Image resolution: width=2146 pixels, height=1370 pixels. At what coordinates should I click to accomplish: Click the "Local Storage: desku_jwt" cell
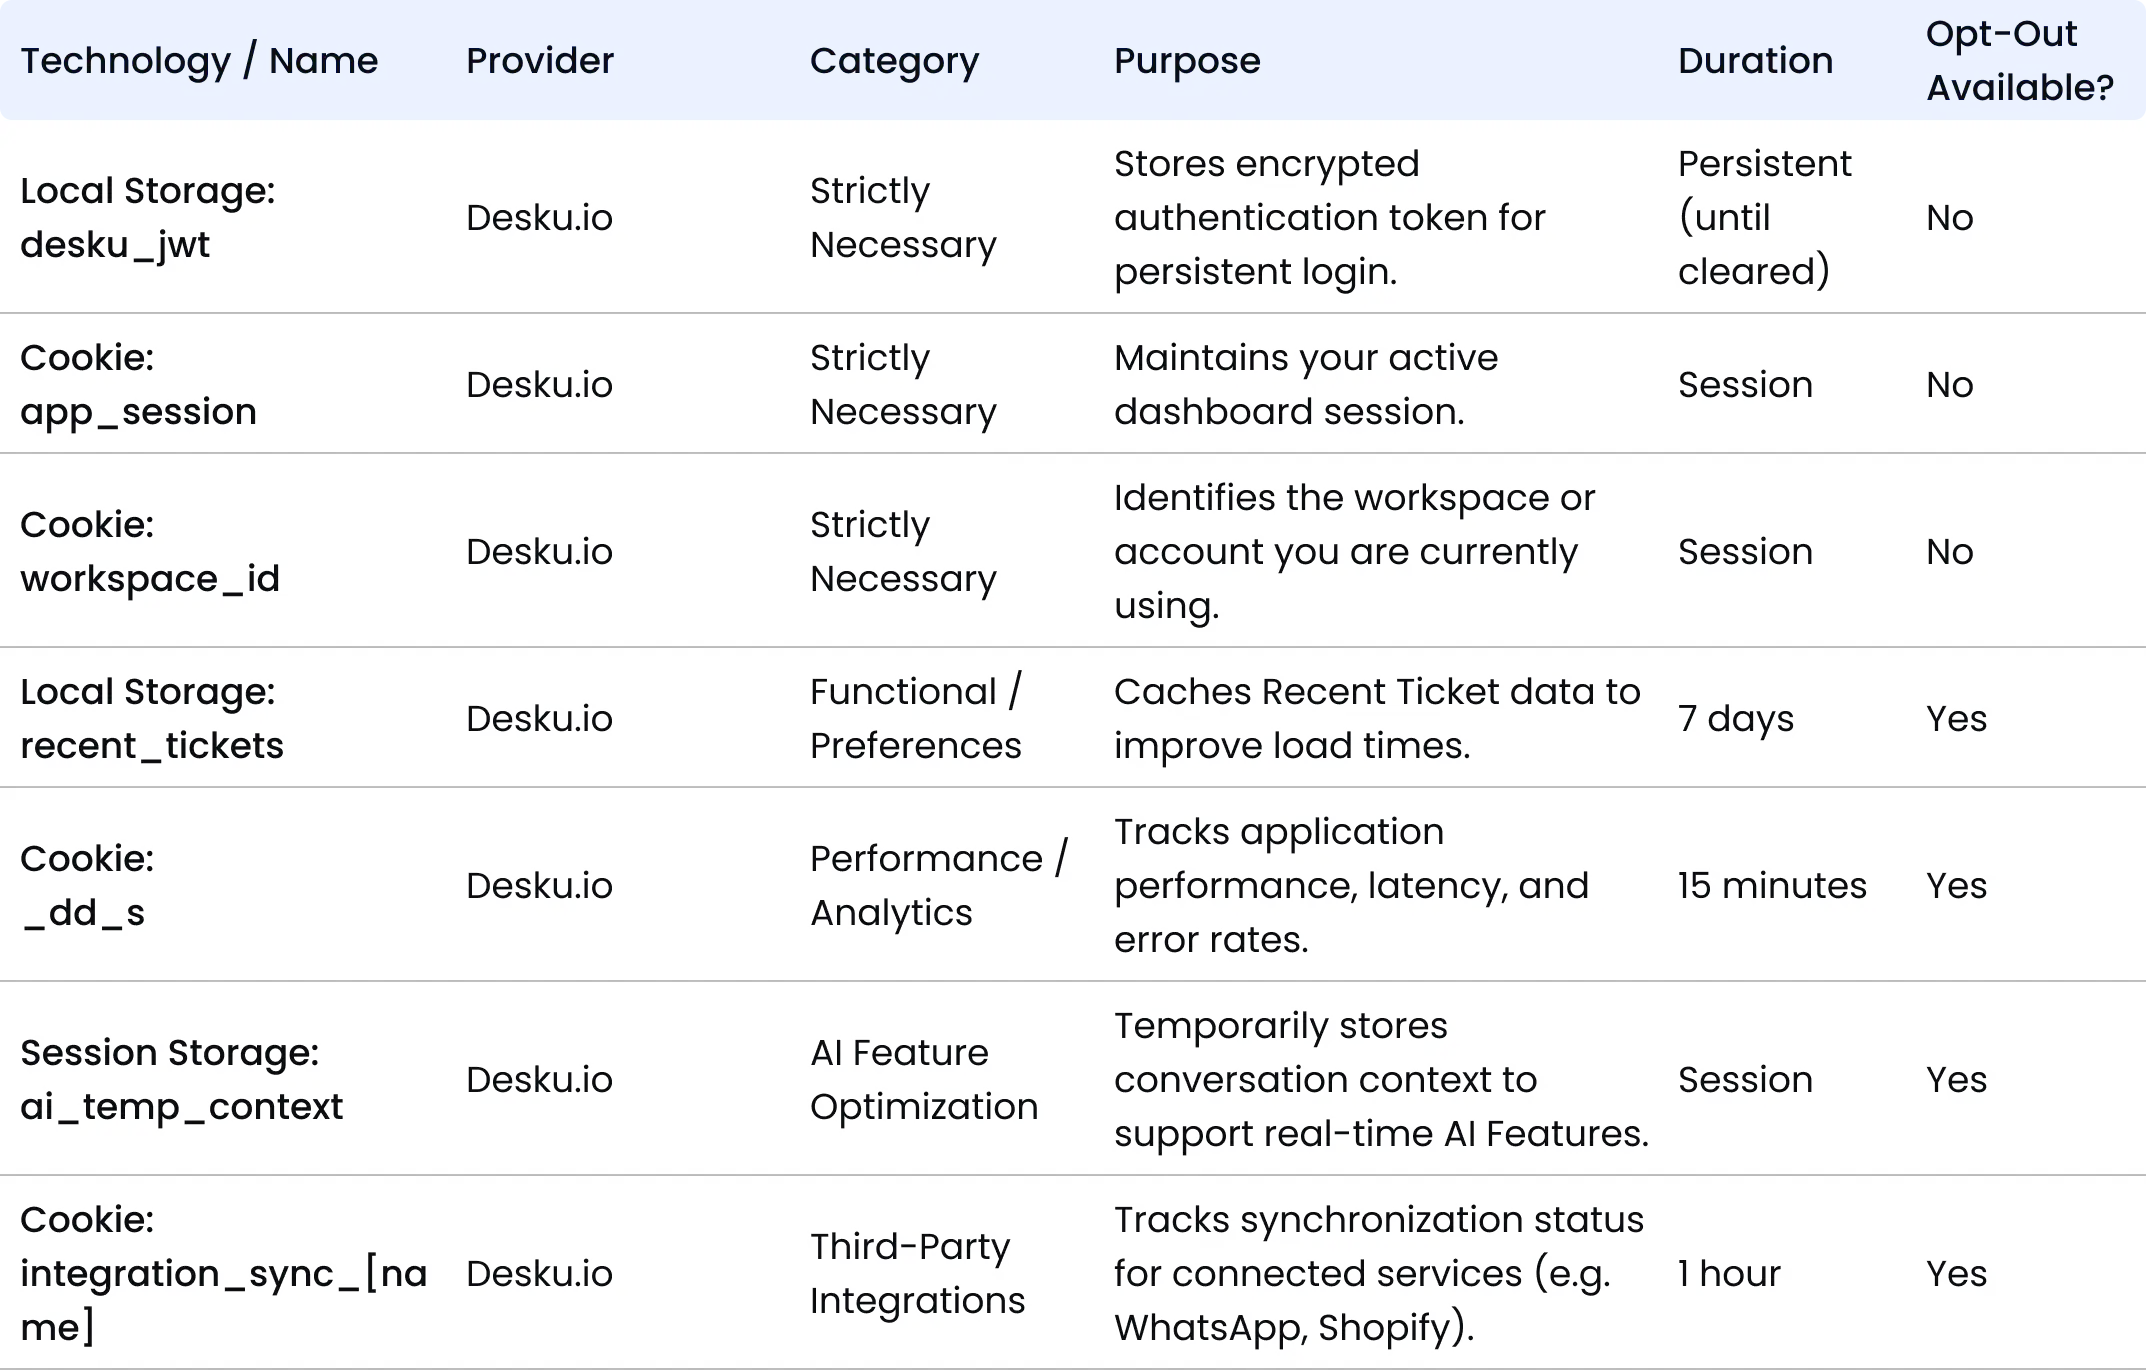(x=147, y=218)
